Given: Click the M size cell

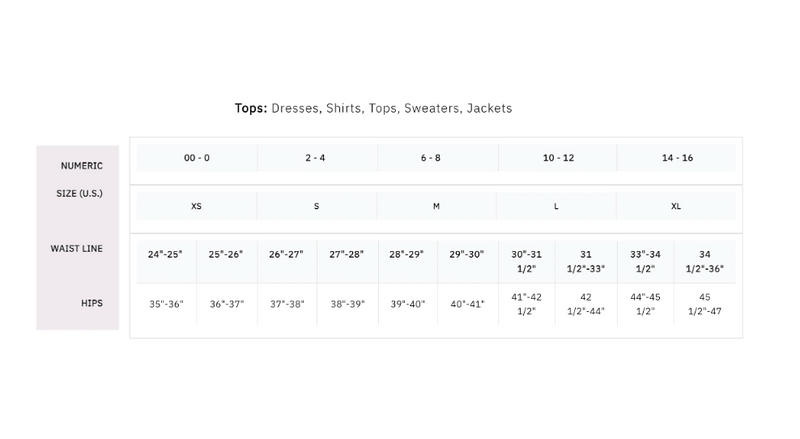Looking at the screenshot, I should pyautogui.click(x=436, y=206).
